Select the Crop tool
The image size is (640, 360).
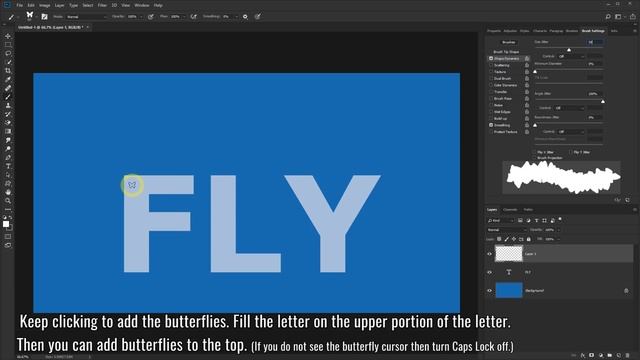click(x=8, y=71)
